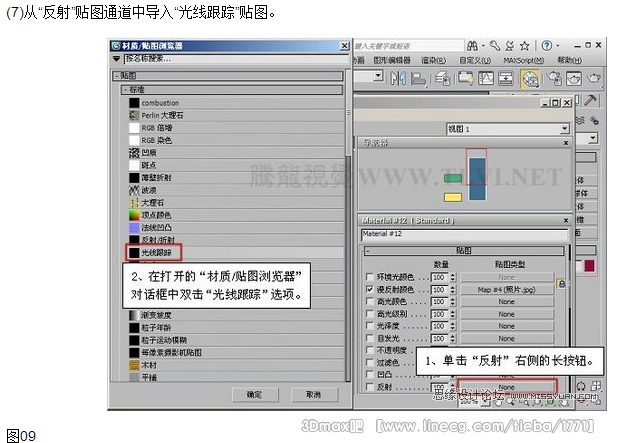
Task: Select the 粒子运动模糊 map entry
Action: pyautogui.click(x=236, y=340)
